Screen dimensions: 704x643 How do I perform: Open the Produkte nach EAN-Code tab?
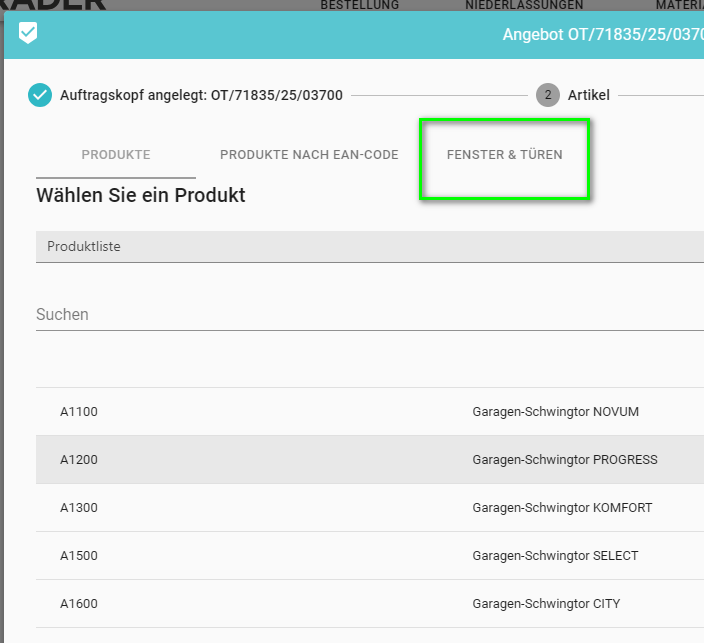click(309, 155)
